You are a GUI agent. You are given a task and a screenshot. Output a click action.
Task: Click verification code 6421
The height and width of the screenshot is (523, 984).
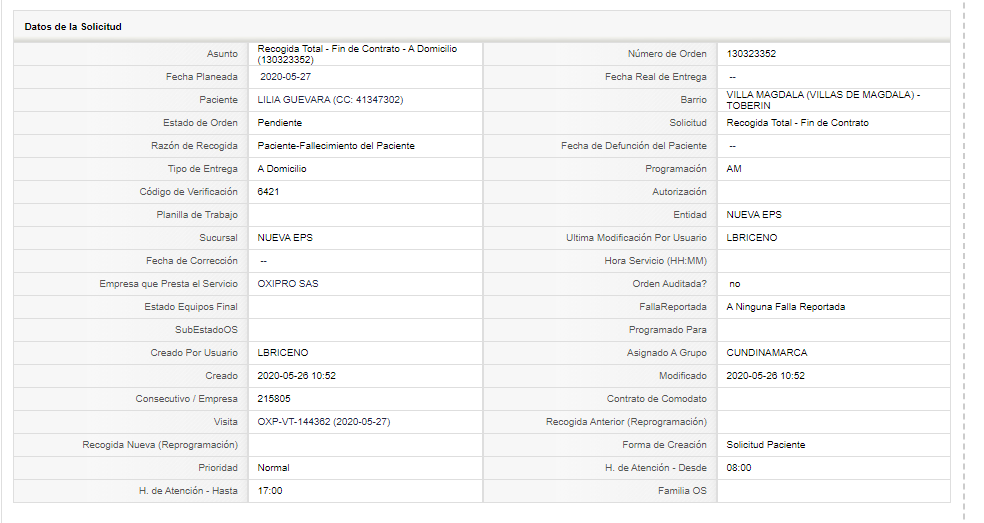[x=268, y=191]
